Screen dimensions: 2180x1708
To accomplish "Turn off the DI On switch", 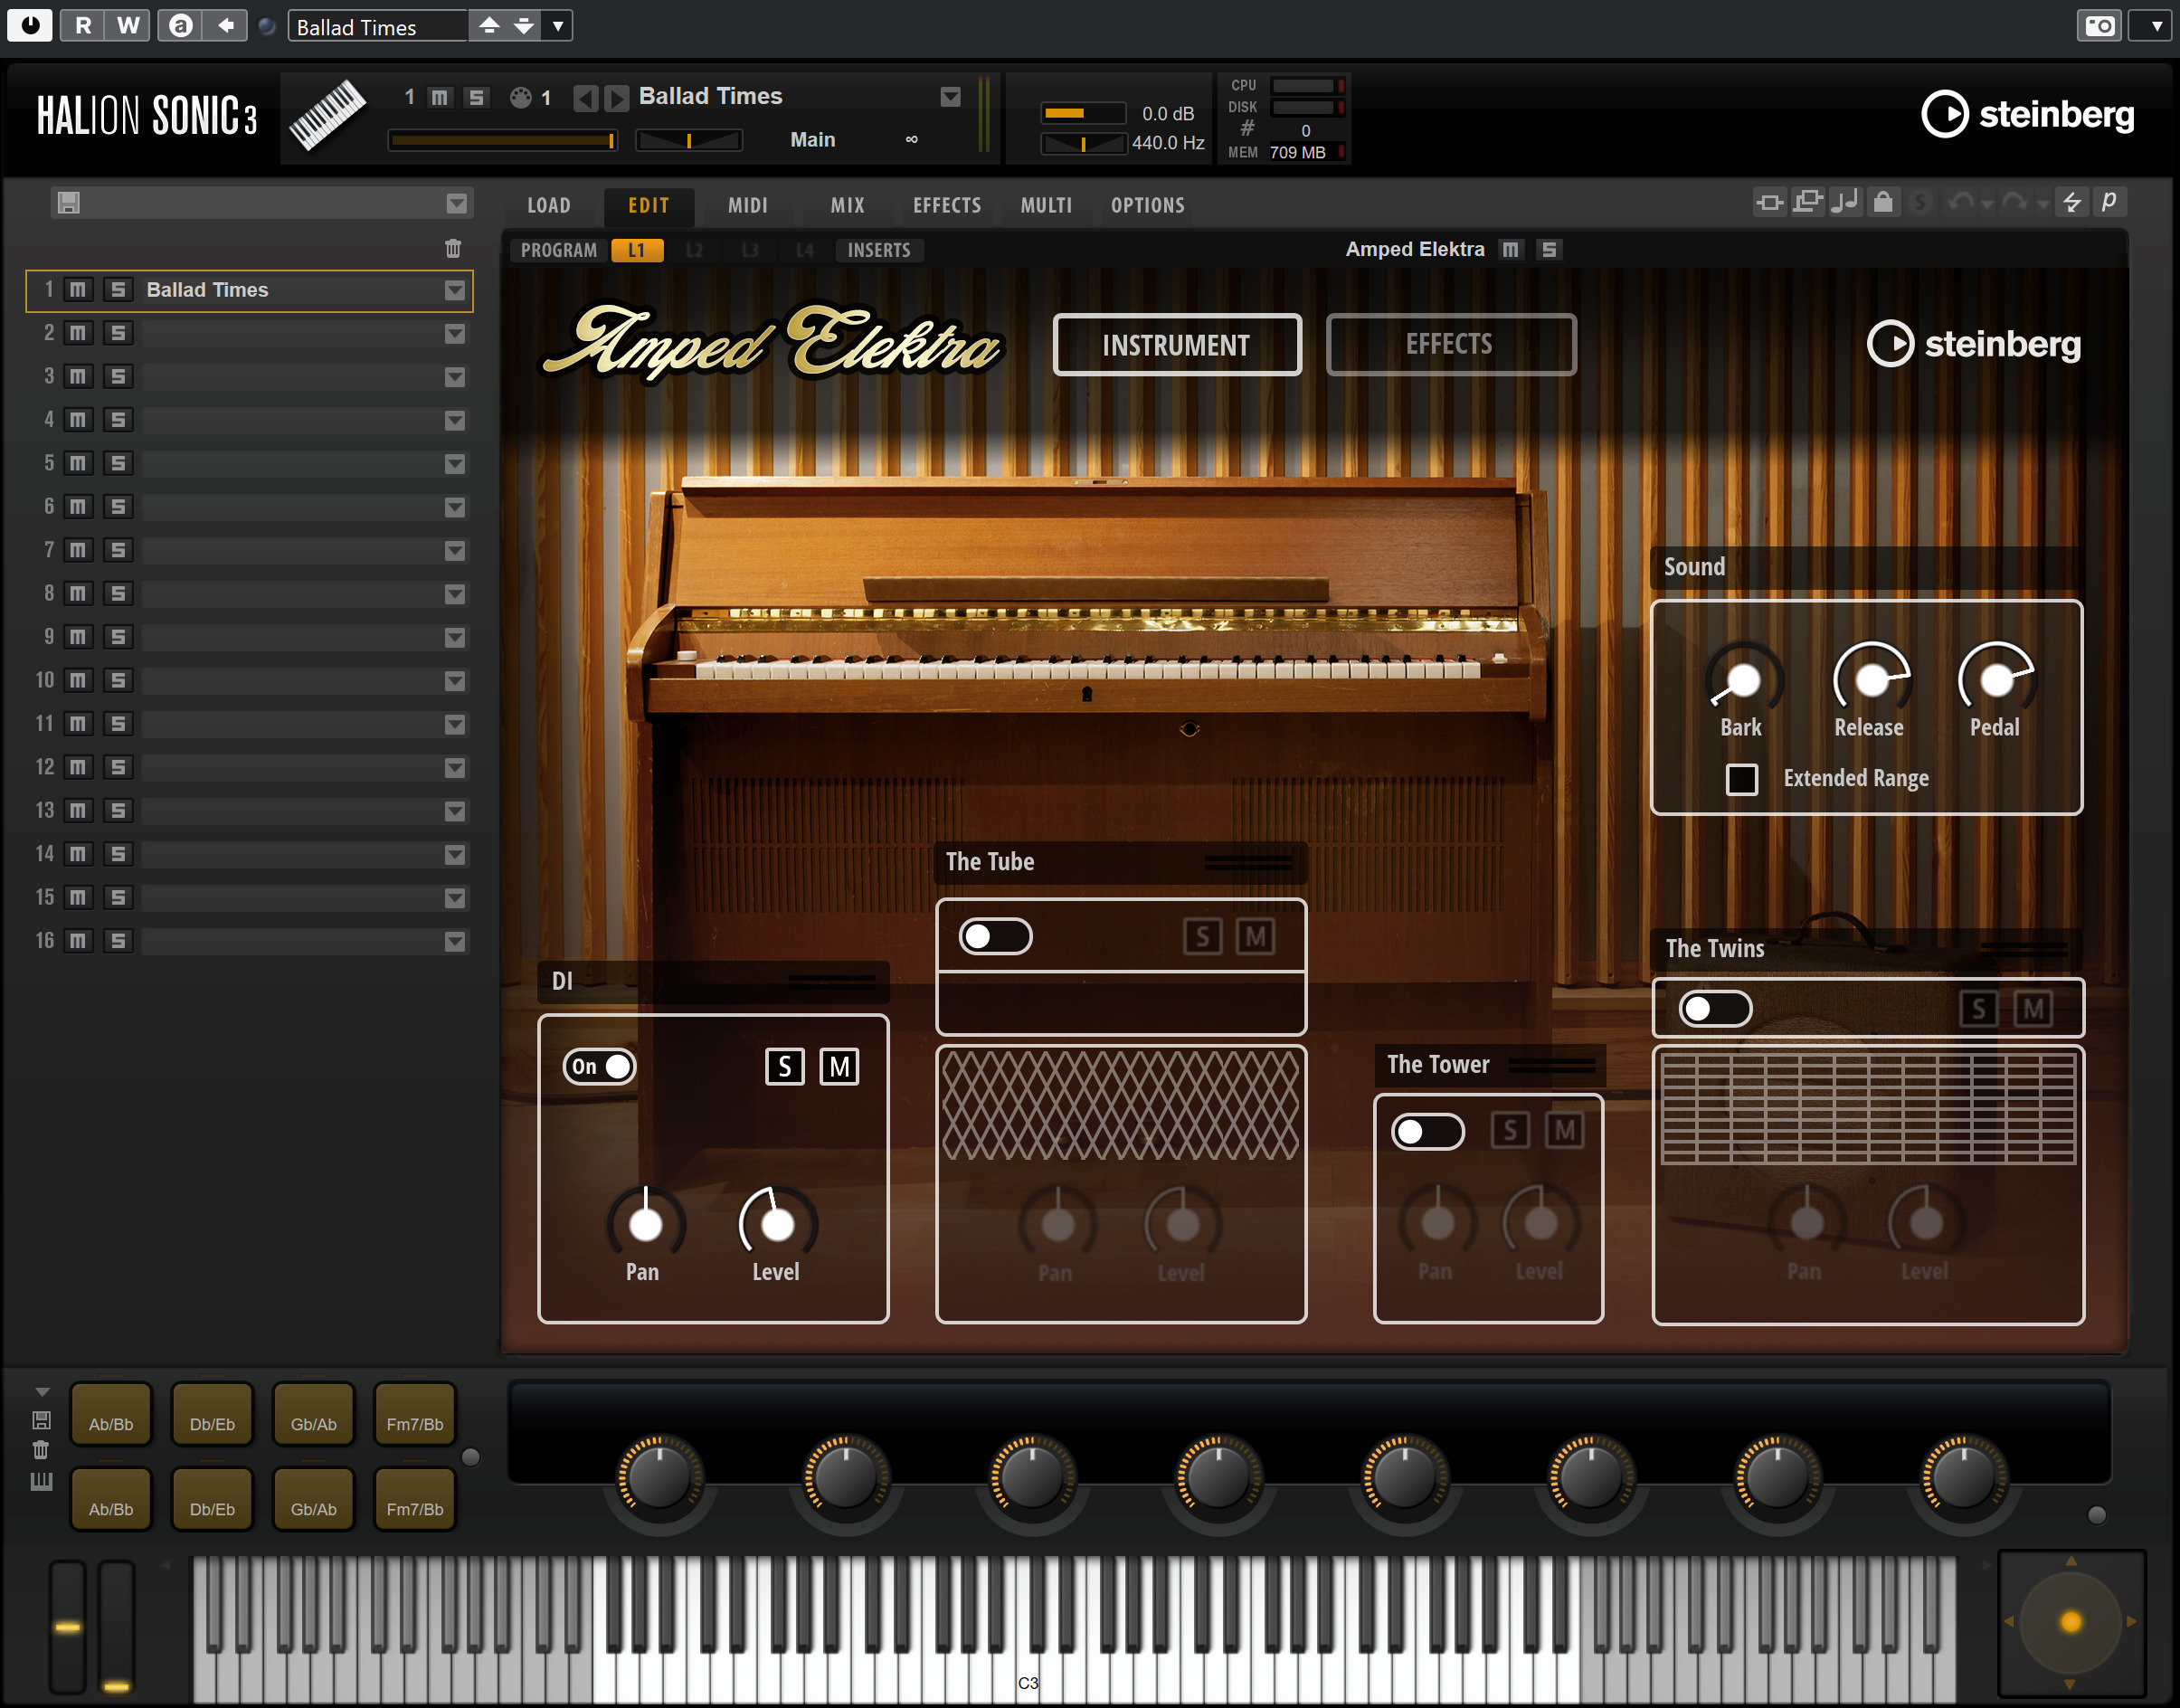I will 599,1067.
